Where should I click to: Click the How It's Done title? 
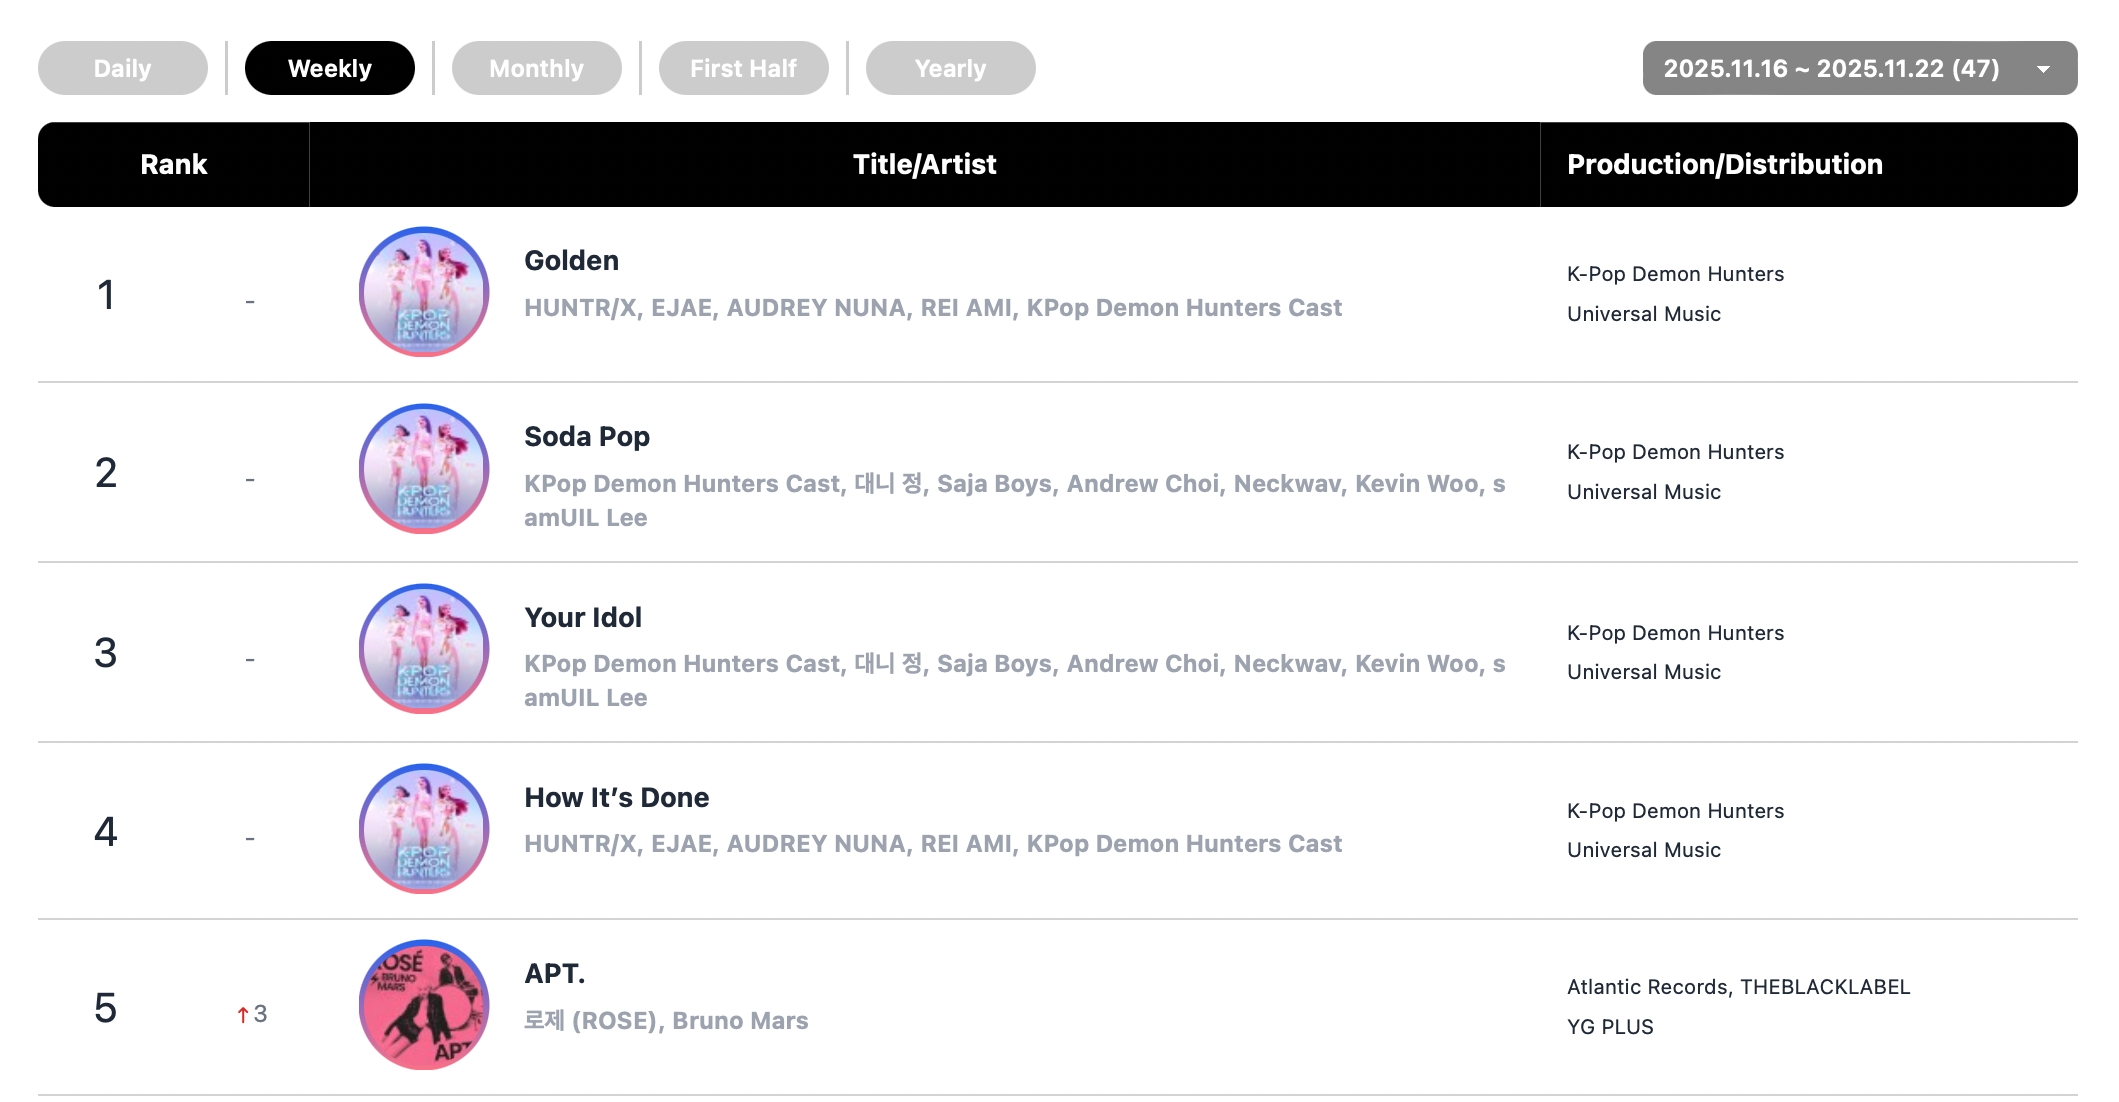tap(617, 797)
